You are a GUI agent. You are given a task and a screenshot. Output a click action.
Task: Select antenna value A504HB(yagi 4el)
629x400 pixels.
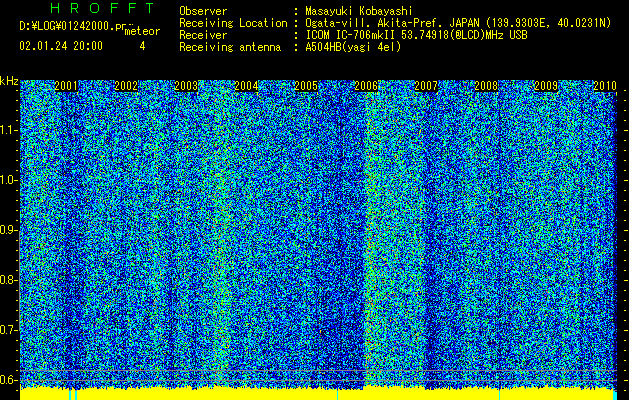click(x=353, y=47)
